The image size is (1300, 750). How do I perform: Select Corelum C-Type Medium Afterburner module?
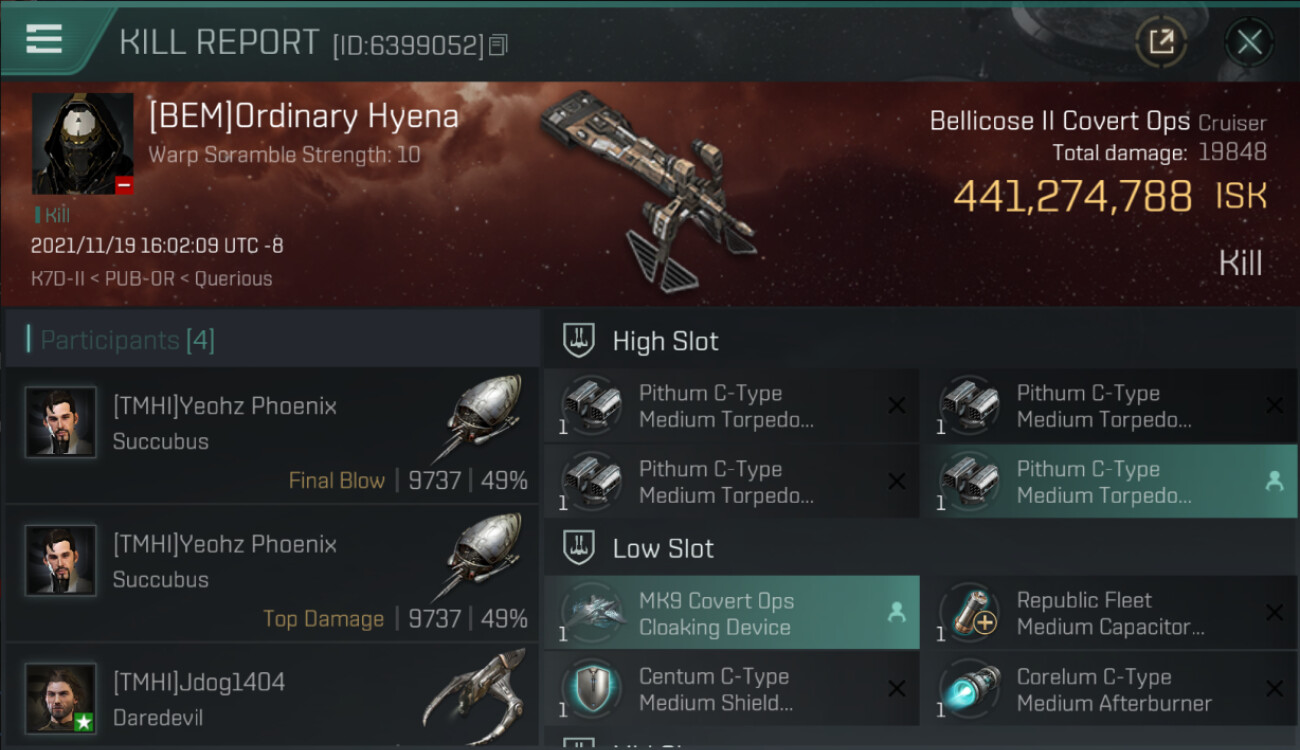pyautogui.click(x=1108, y=689)
